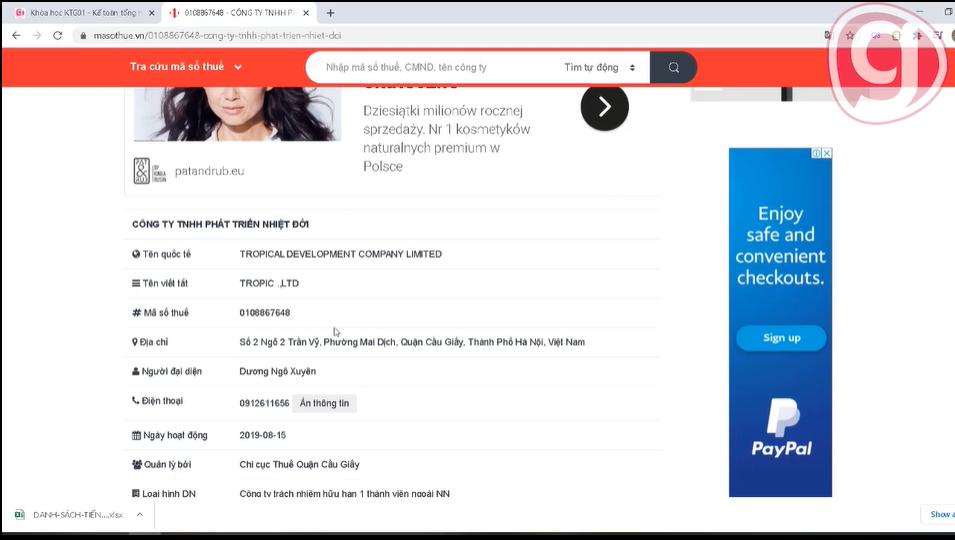Click the phone icon beside Điện thoại

(x=136, y=401)
